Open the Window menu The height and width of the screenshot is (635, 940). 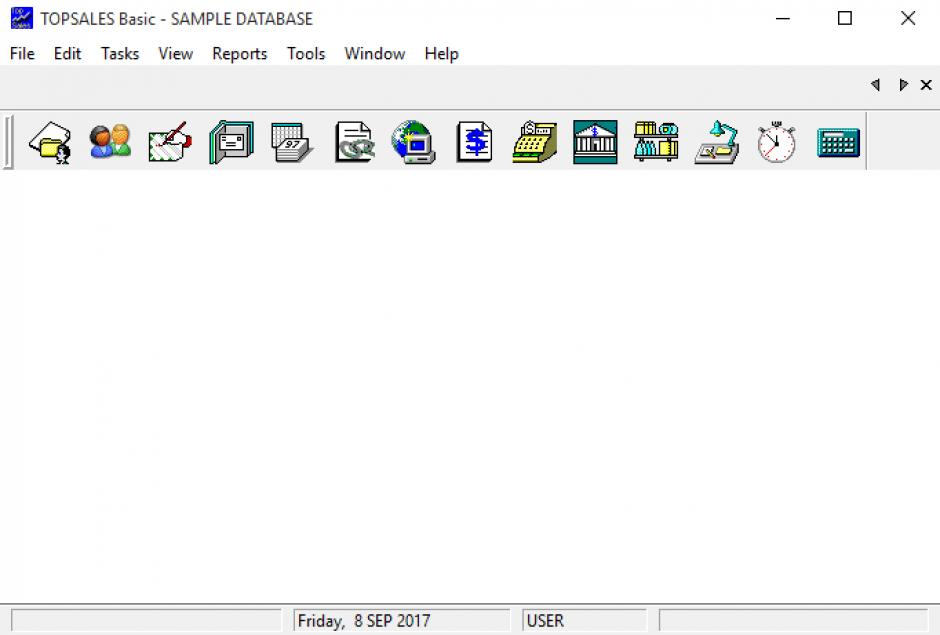[x=375, y=54]
